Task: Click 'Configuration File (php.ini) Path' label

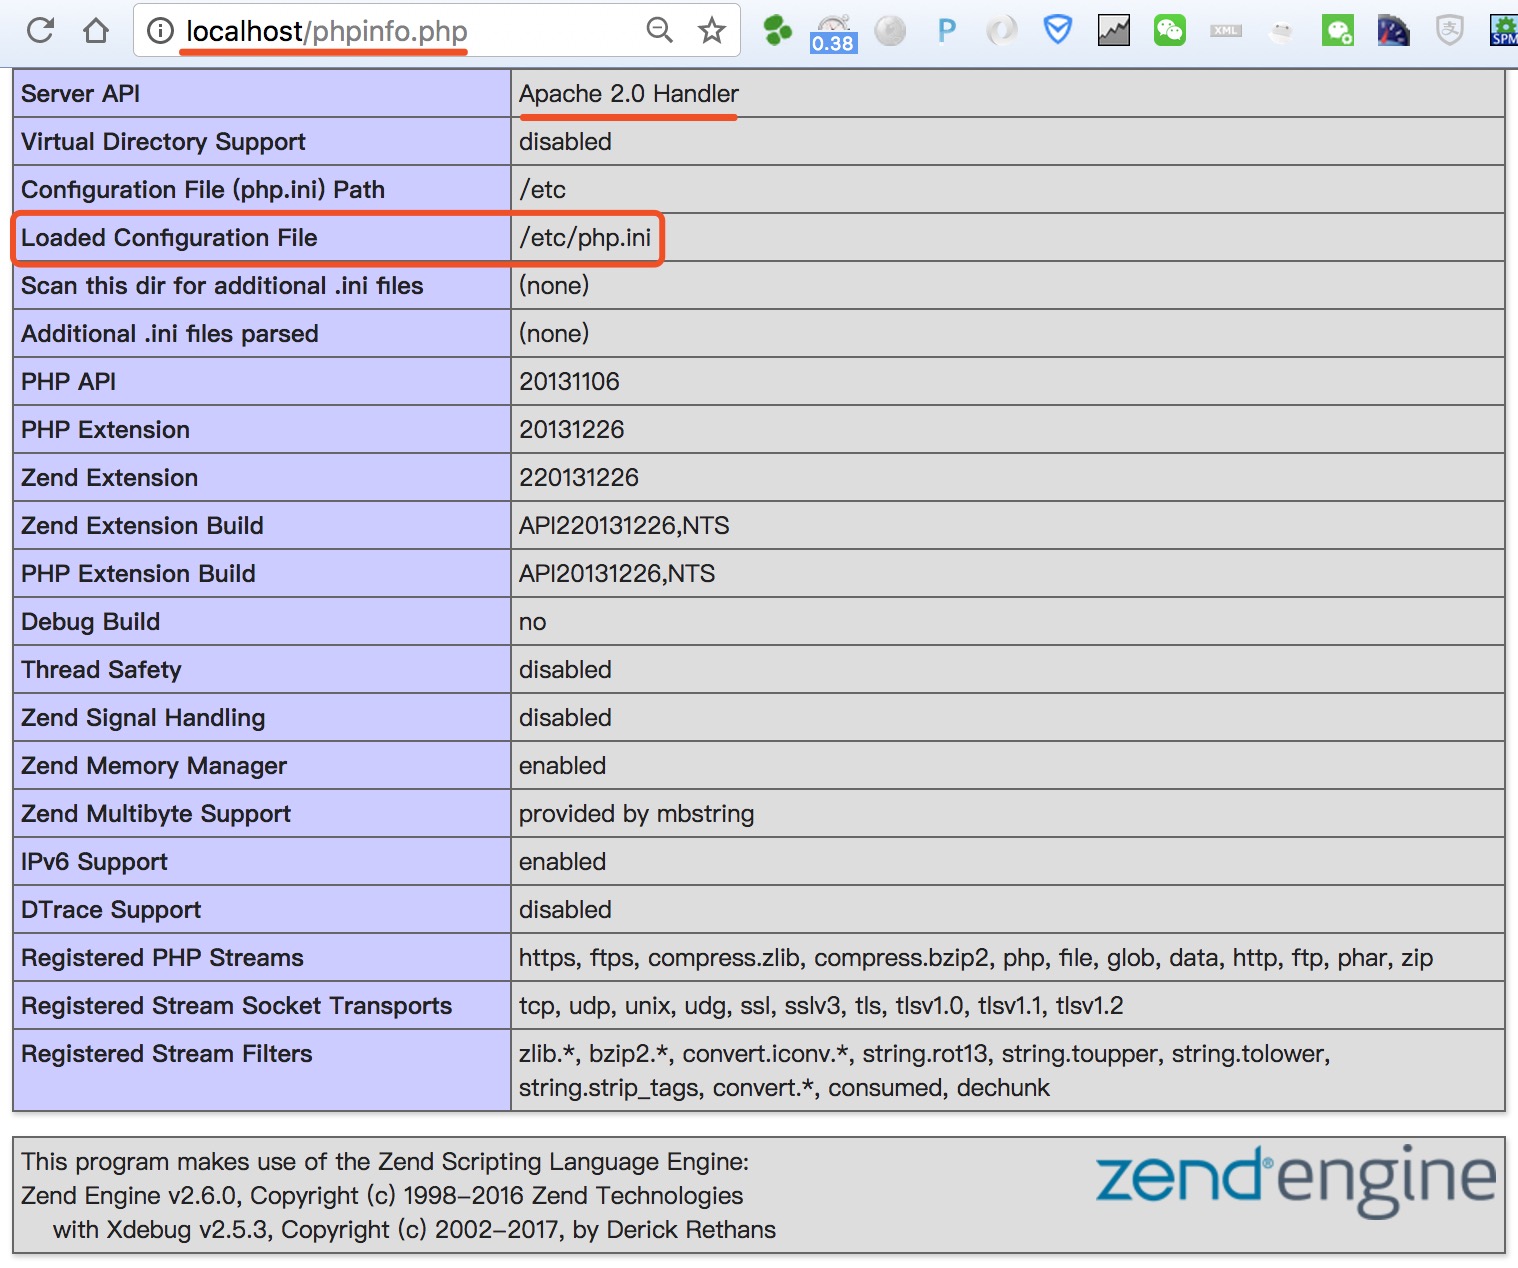Action: click(203, 190)
